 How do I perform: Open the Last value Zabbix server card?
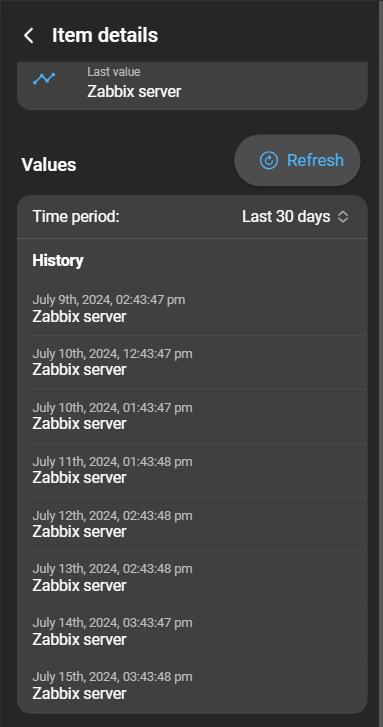(x=192, y=86)
